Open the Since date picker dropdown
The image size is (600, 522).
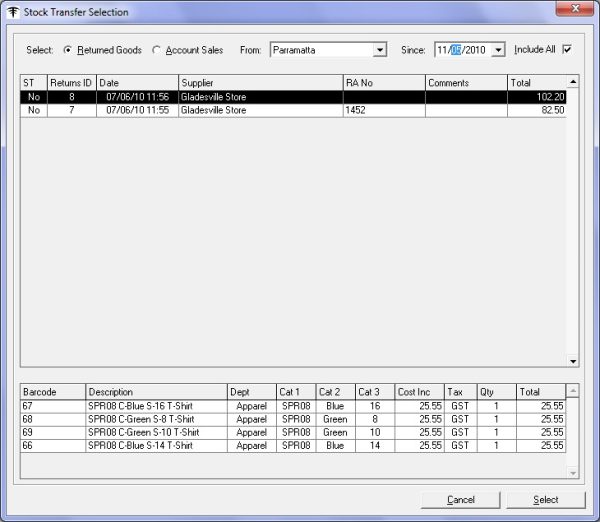498,49
